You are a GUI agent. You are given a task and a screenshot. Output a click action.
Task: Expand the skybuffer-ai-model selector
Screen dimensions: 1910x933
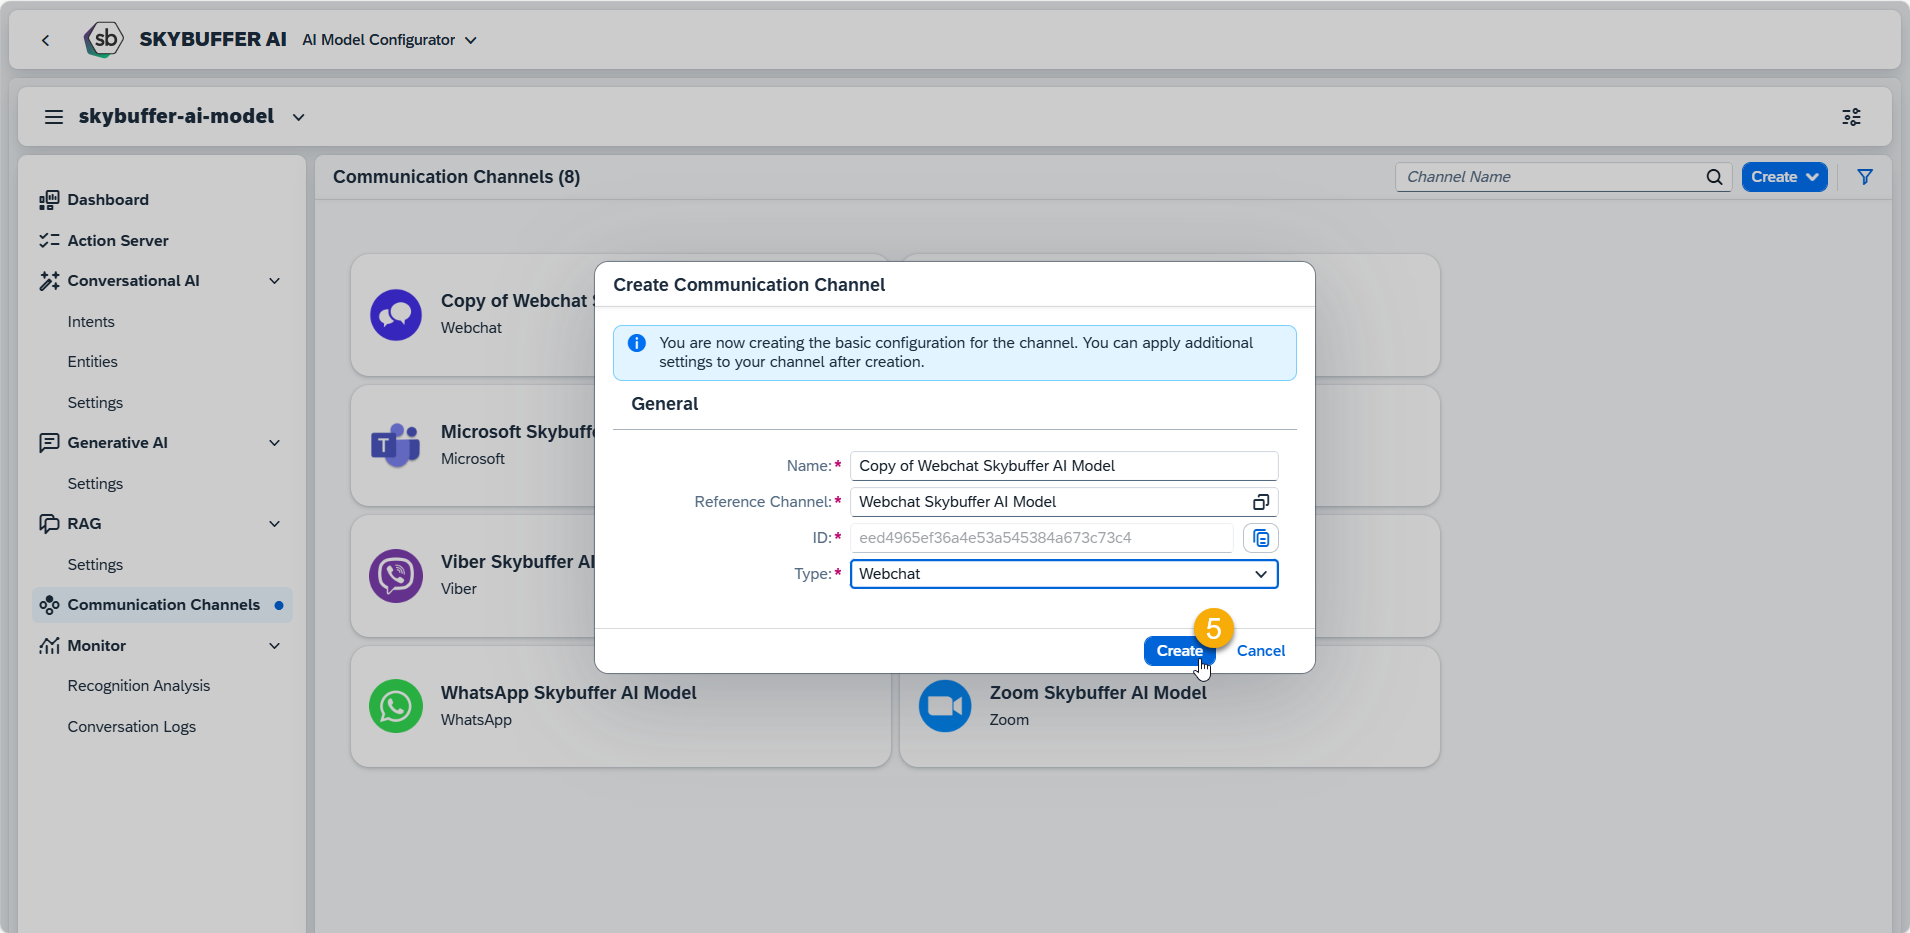(298, 117)
